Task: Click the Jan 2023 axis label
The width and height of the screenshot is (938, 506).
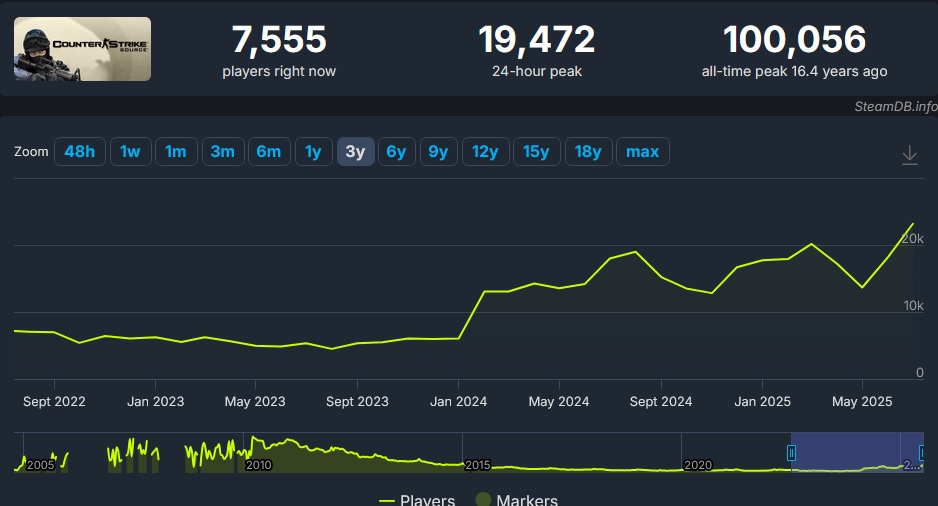Action: (156, 401)
